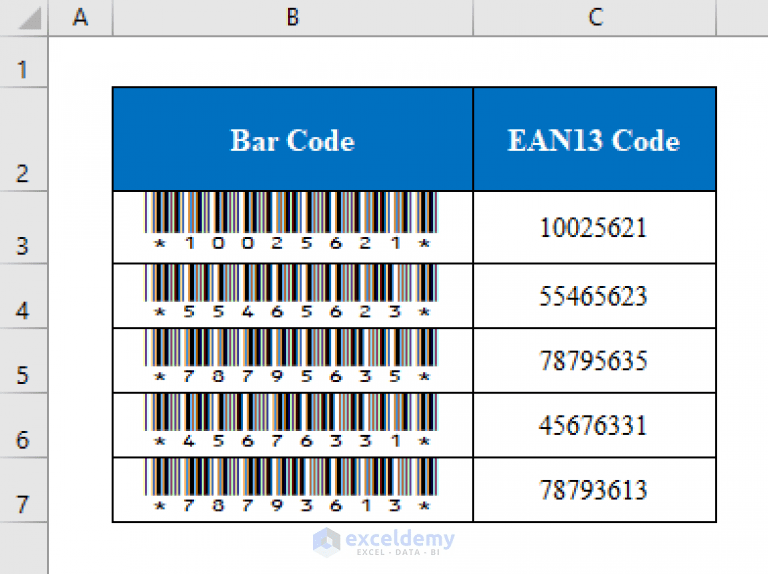This screenshot has height=574, width=768.
Task: Select row 6 header
Action: pyautogui.click(x=24, y=426)
